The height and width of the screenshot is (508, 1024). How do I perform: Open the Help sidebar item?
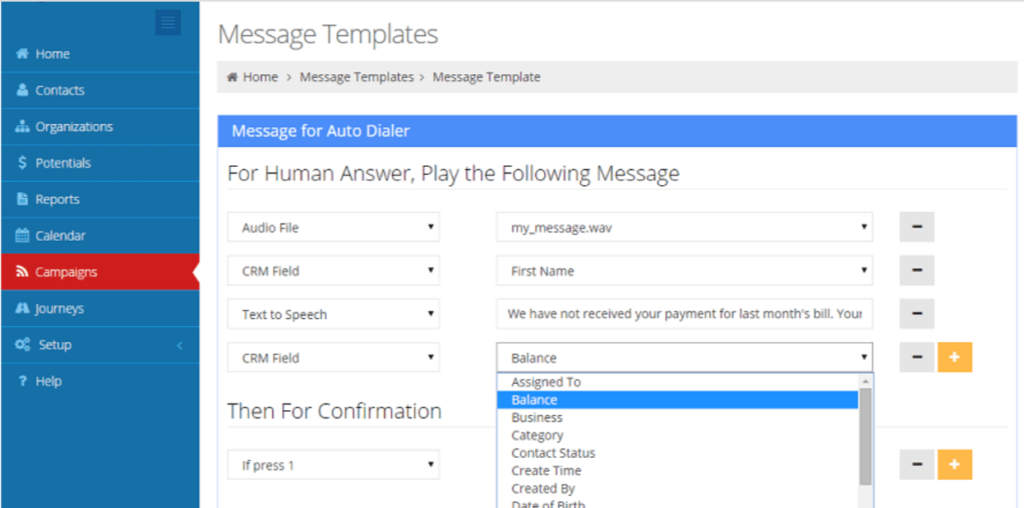pos(100,381)
